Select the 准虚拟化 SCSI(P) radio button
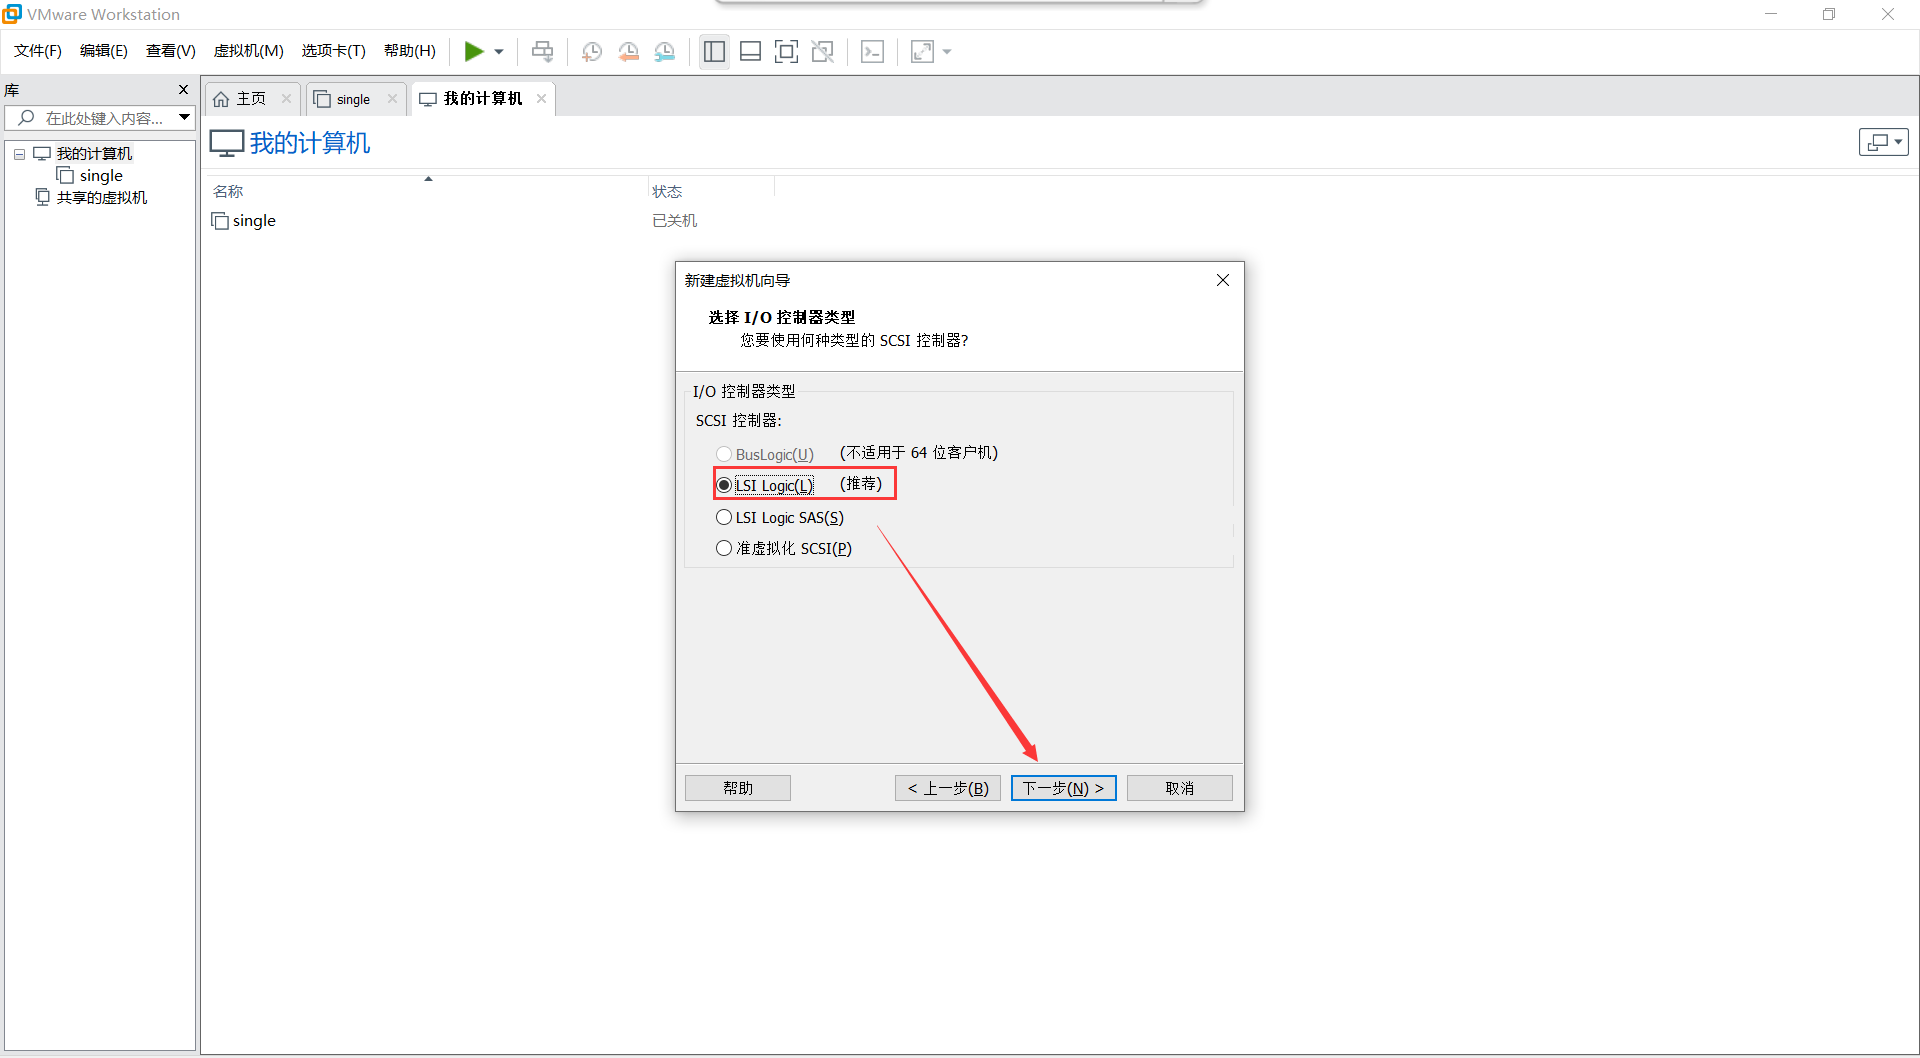This screenshot has height=1058, width=1920. pyautogui.click(x=724, y=548)
